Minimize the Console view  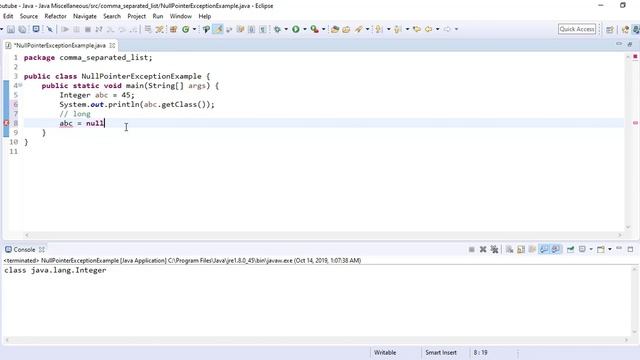[619, 249]
